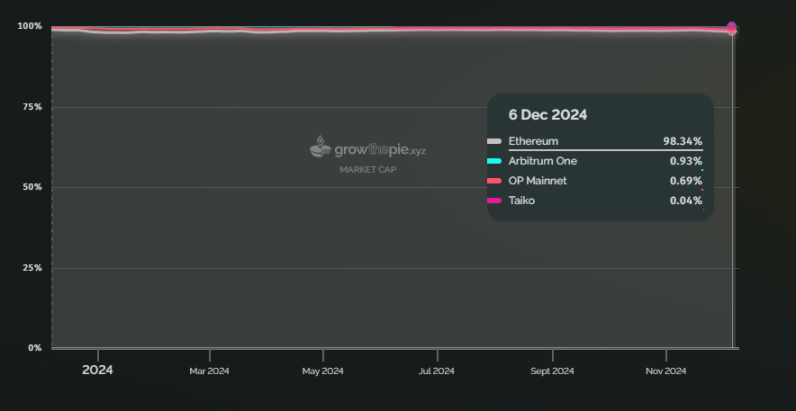
Task: Select the Mar 2024 x-axis tick label
Action: (x=209, y=371)
